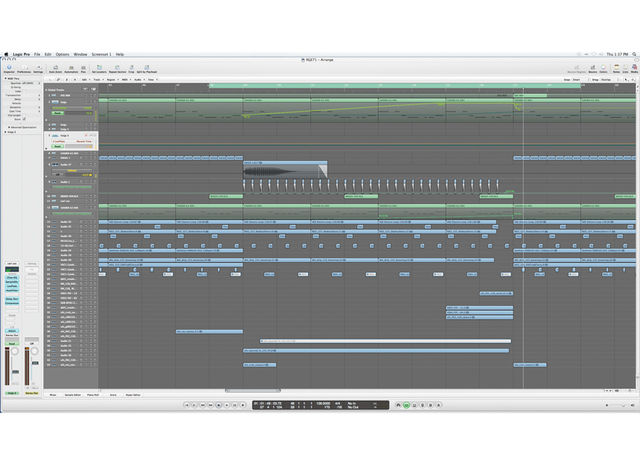Open the left-click tool menu
The image size is (640, 475).
(x=627, y=80)
